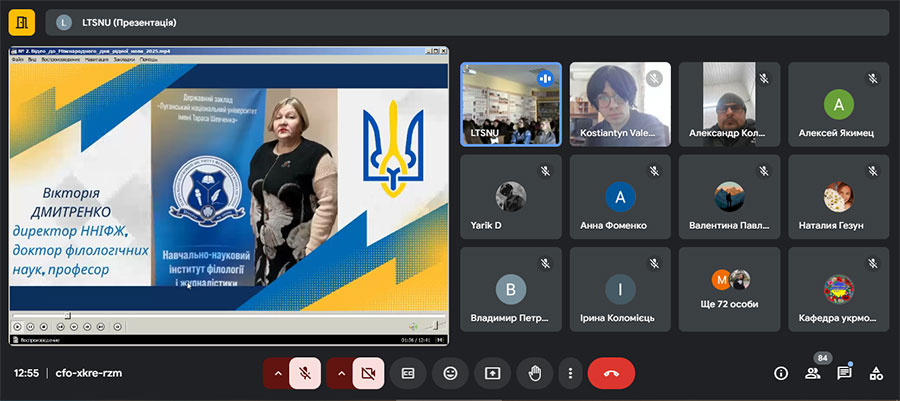Open the in-call chat panel
Viewport: 900px width, 401px height.
(844, 373)
